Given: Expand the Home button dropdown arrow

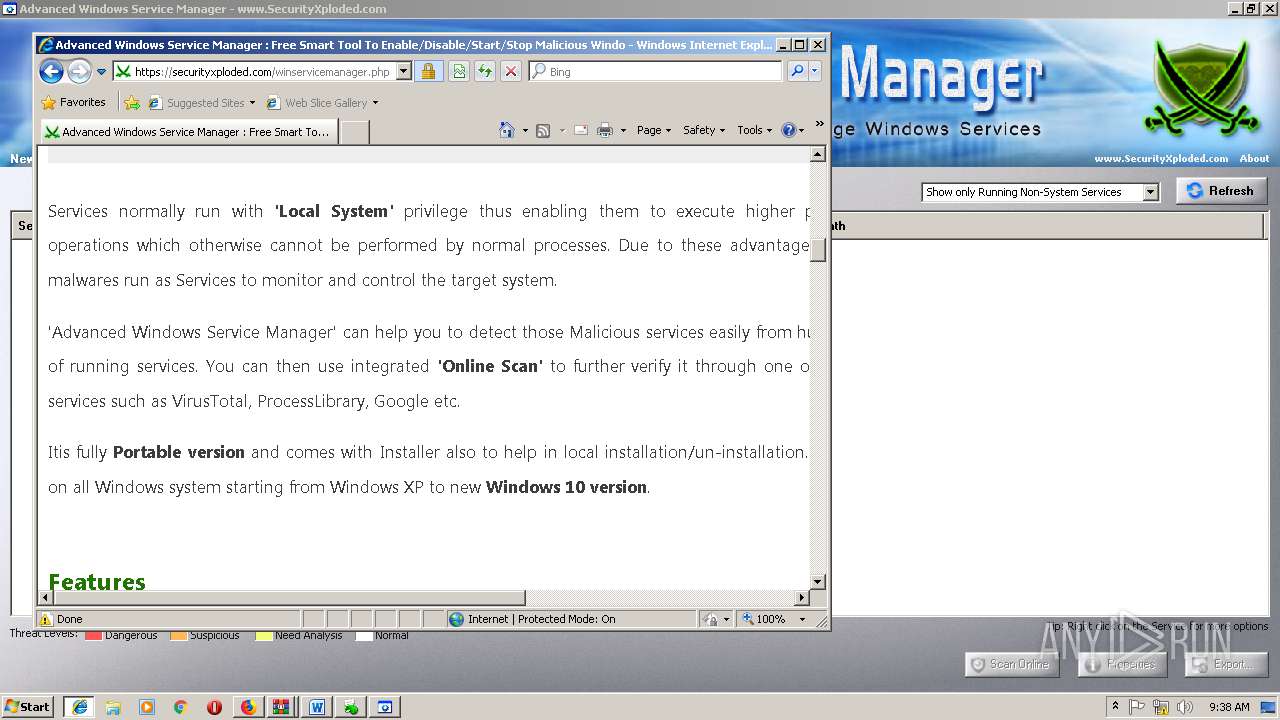Looking at the screenshot, I should (525, 130).
